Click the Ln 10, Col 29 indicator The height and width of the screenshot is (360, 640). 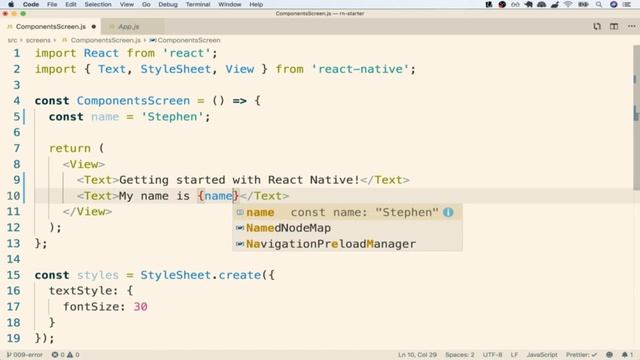[x=417, y=355]
